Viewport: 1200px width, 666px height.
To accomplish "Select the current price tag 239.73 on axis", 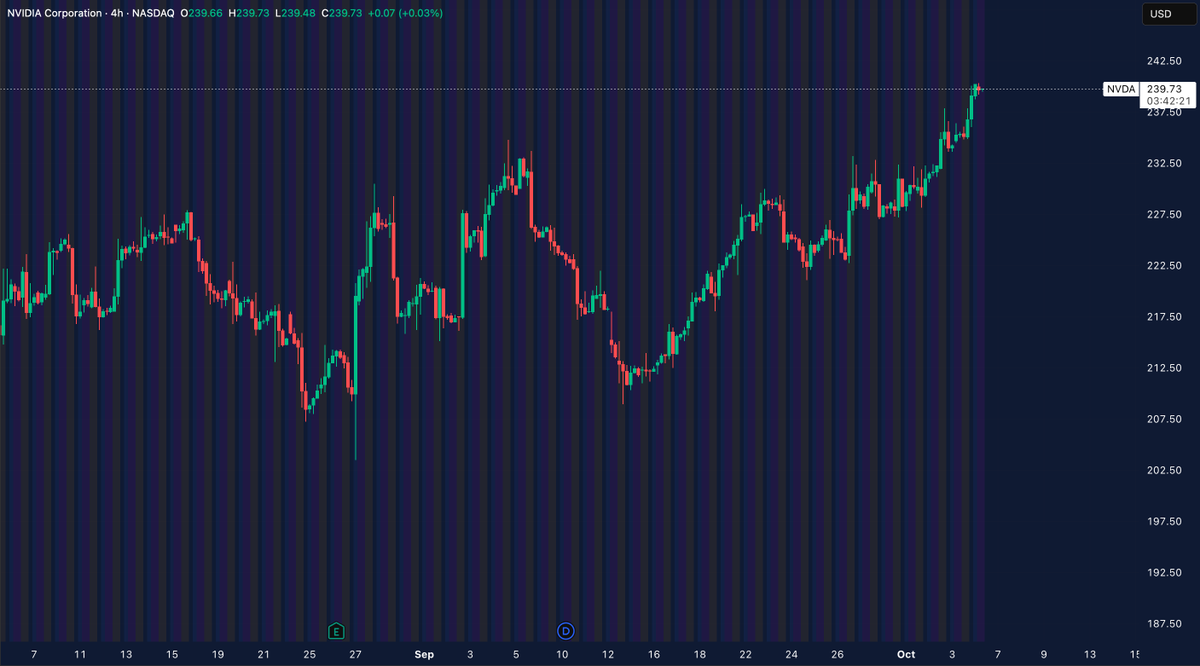I will tap(1164, 89).
